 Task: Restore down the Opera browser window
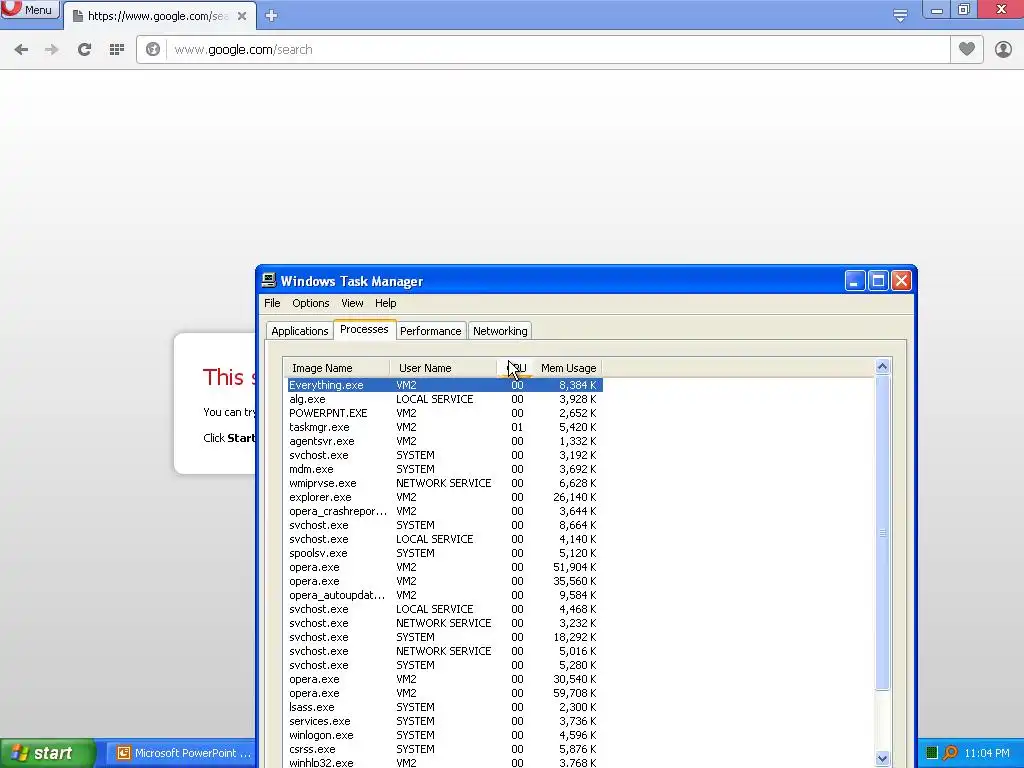pyautogui.click(x=964, y=10)
